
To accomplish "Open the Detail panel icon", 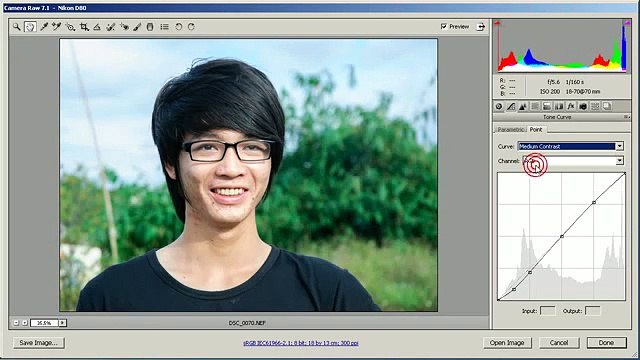I will 523,107.
